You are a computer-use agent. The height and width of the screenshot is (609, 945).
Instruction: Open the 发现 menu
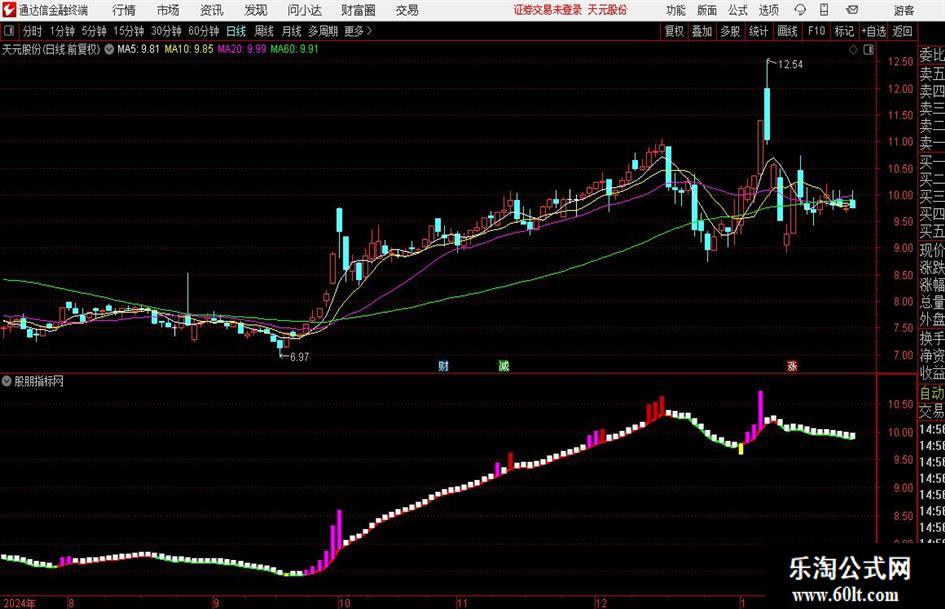coord(256,10)
